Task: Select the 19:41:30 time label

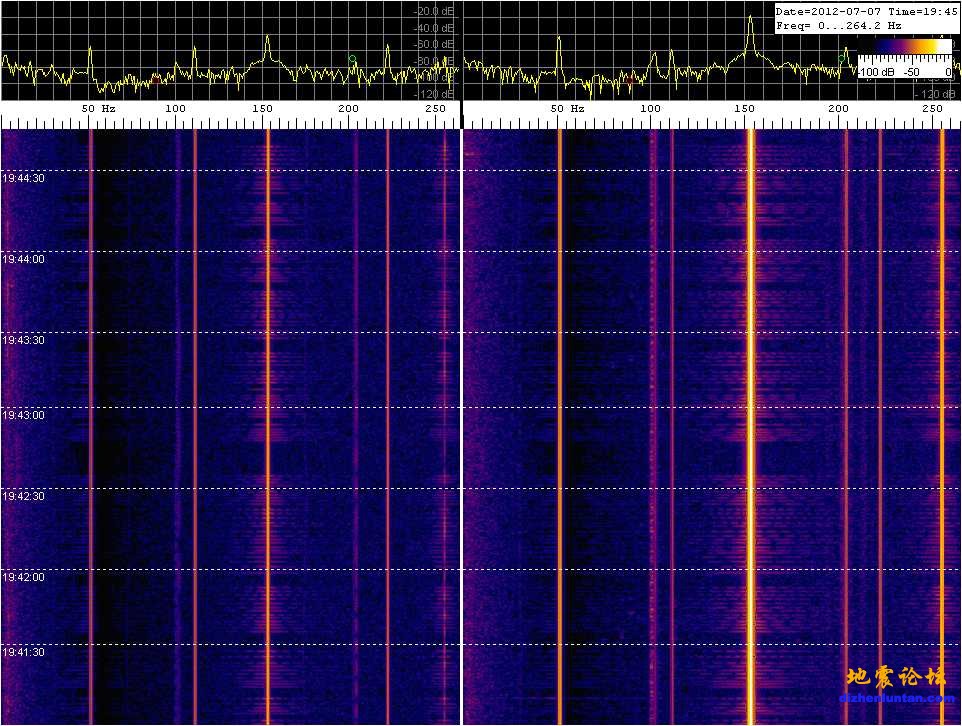Action: (23, 652)
